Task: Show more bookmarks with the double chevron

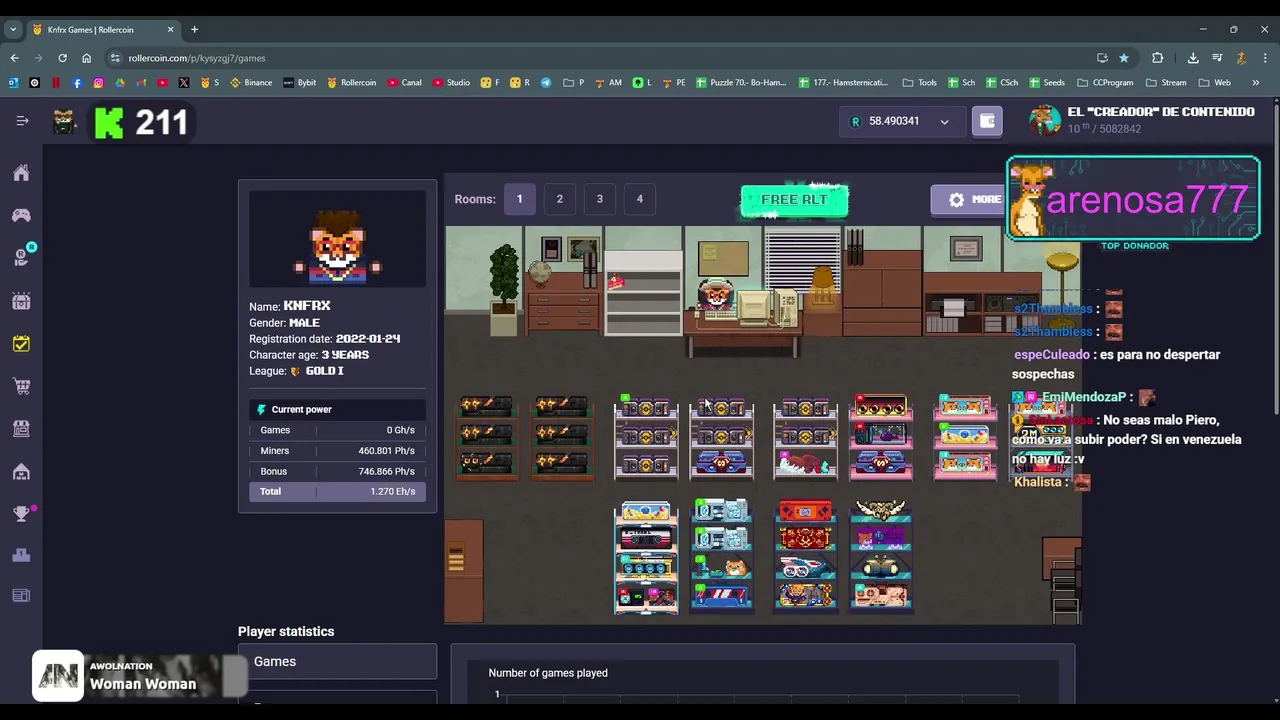Action: [x=1255, y=83]
